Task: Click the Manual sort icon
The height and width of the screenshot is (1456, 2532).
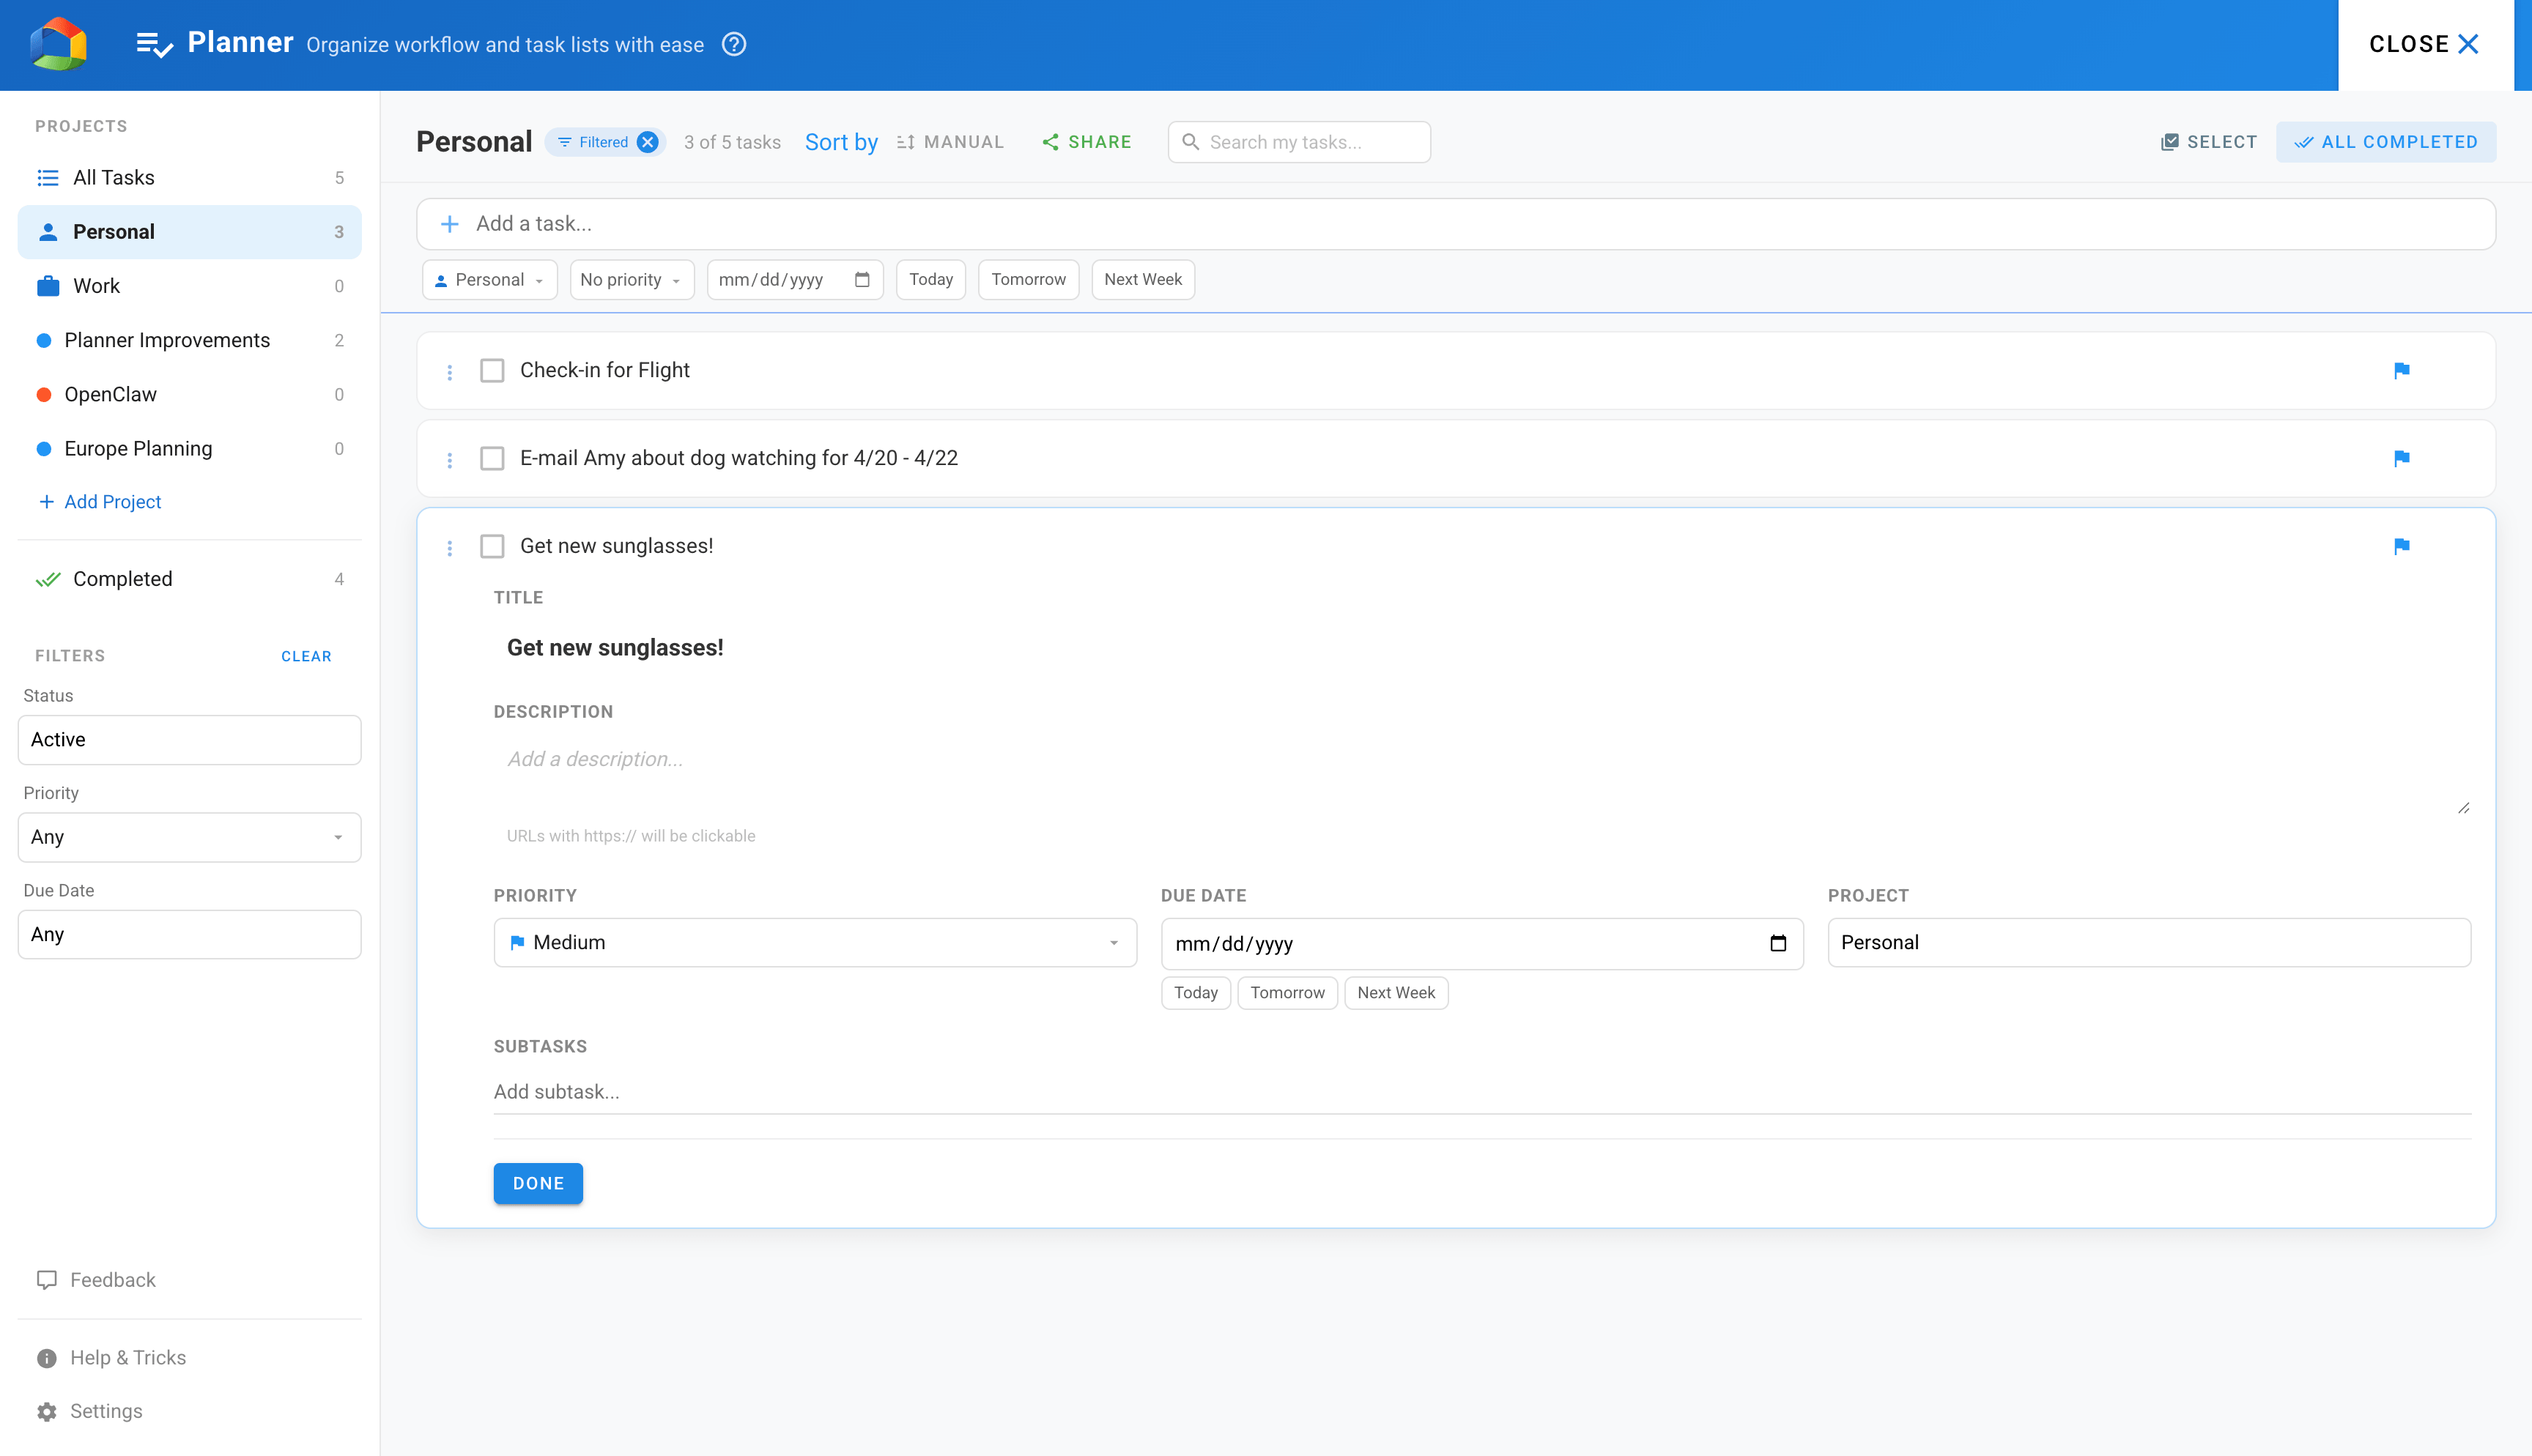Action: pos(905,141)
